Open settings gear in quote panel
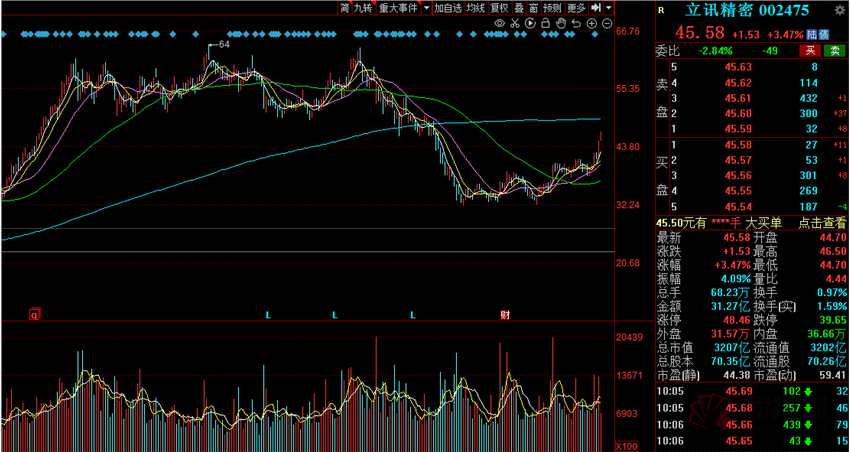 click(839, 9)
